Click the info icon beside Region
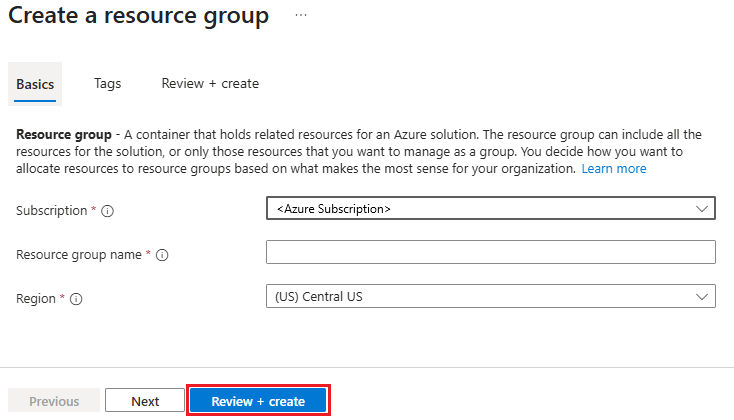 (76, 299)
